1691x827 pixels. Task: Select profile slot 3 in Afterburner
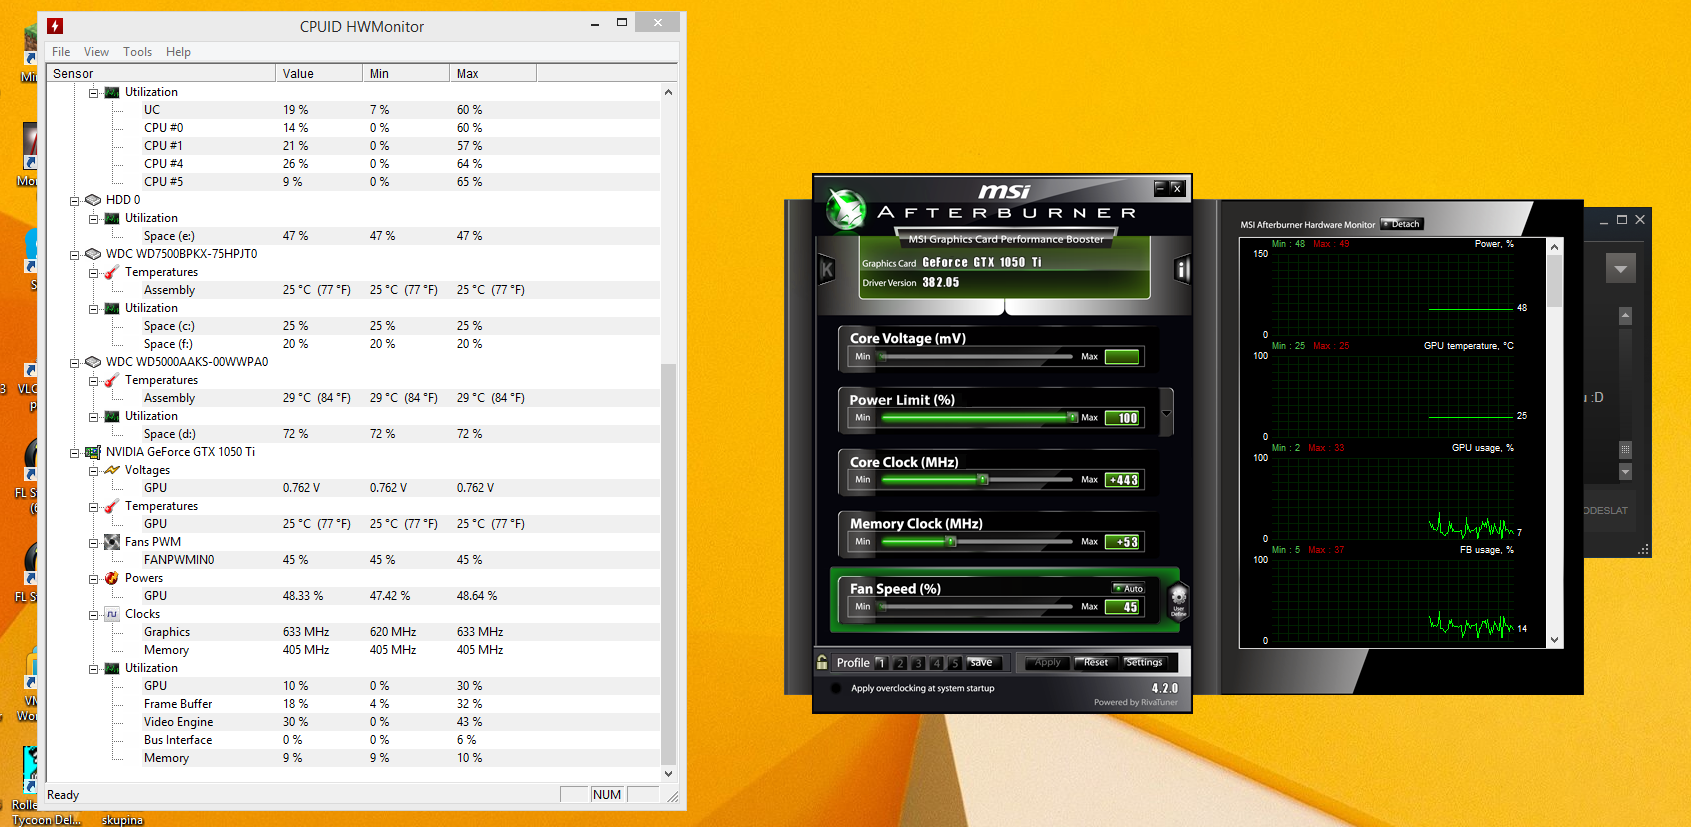[x=918, y=663]
